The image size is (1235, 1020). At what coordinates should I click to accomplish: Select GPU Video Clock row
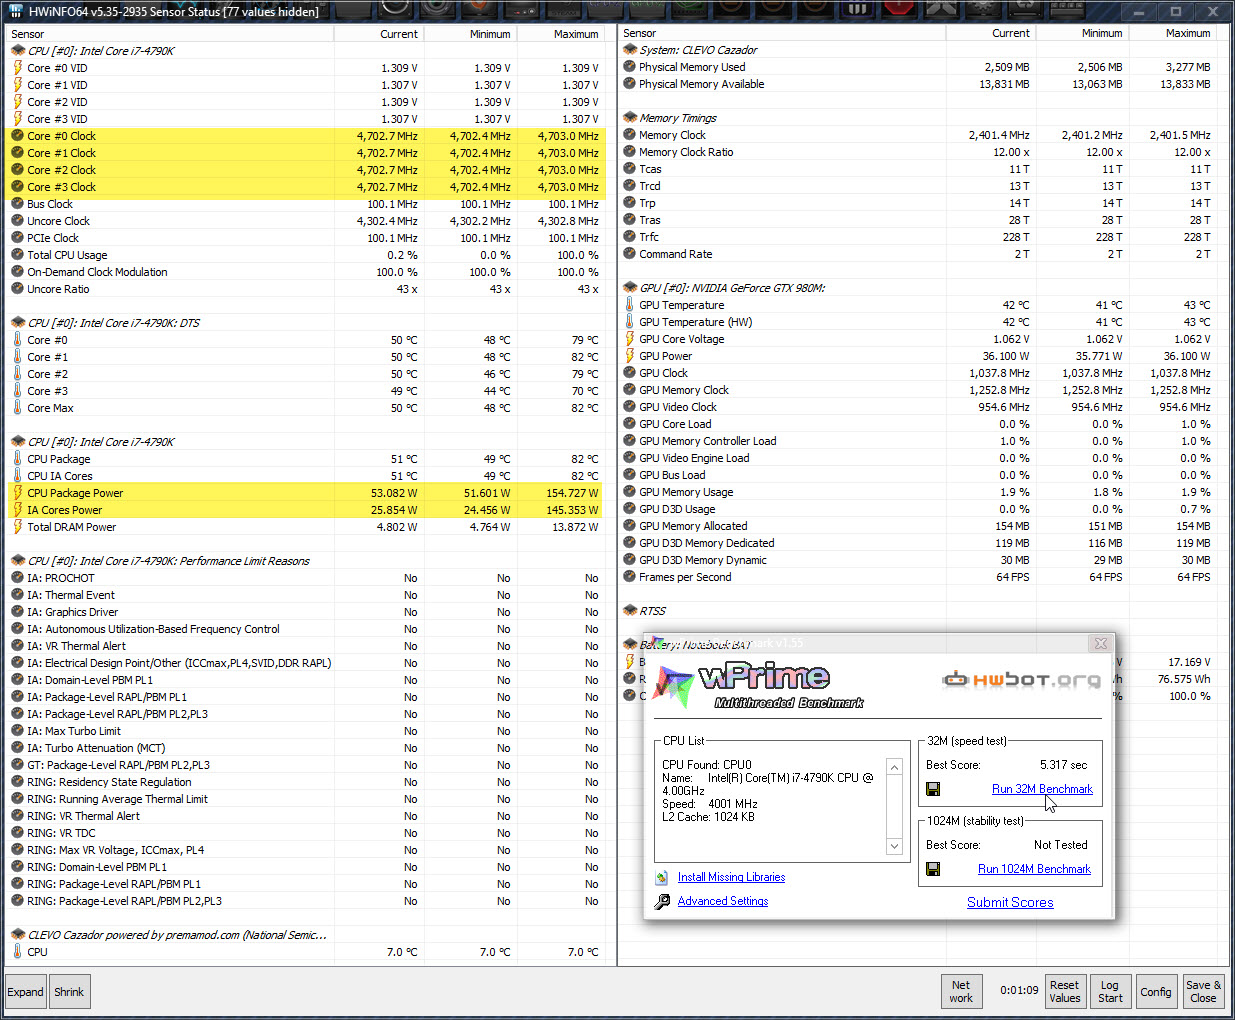coord(918,407)
